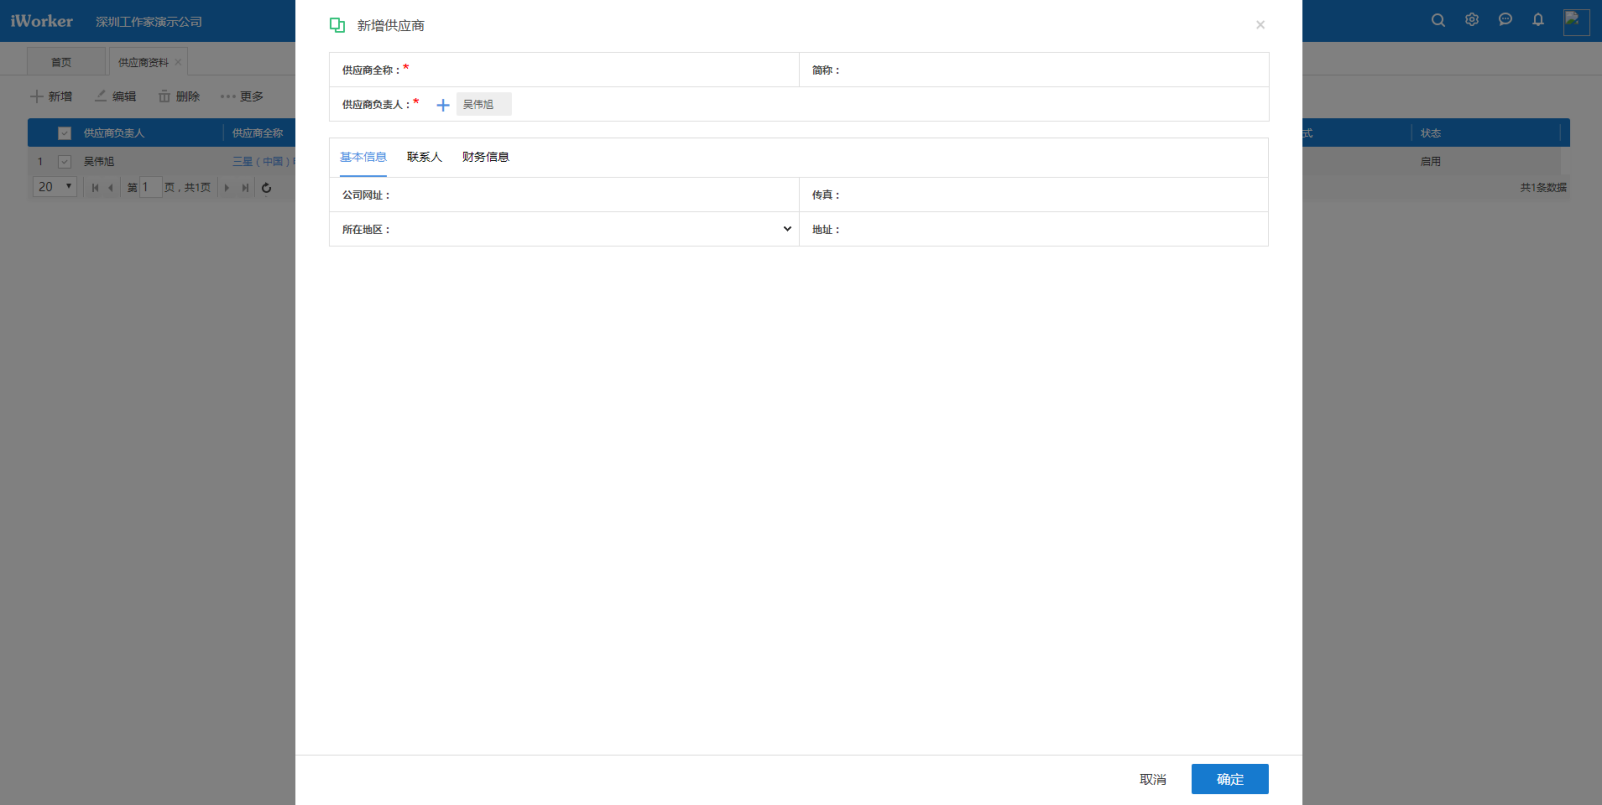The height and width of the screenshot is (805, 1602).
Task: Go to last page icon
Action: click(245, 187)
